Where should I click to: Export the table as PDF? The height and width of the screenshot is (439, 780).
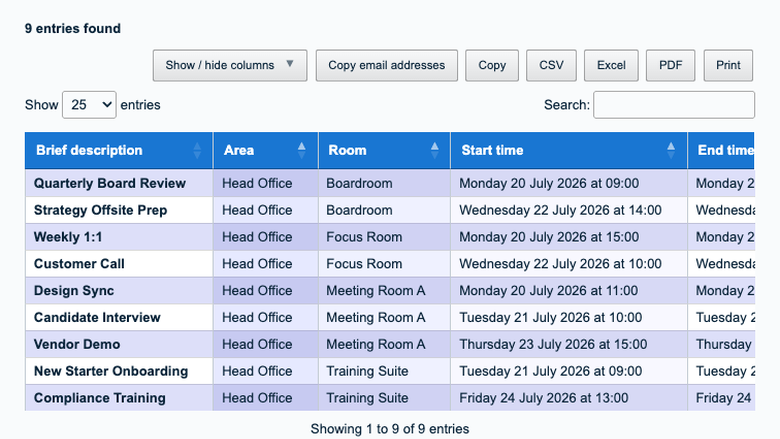(670, 65)
